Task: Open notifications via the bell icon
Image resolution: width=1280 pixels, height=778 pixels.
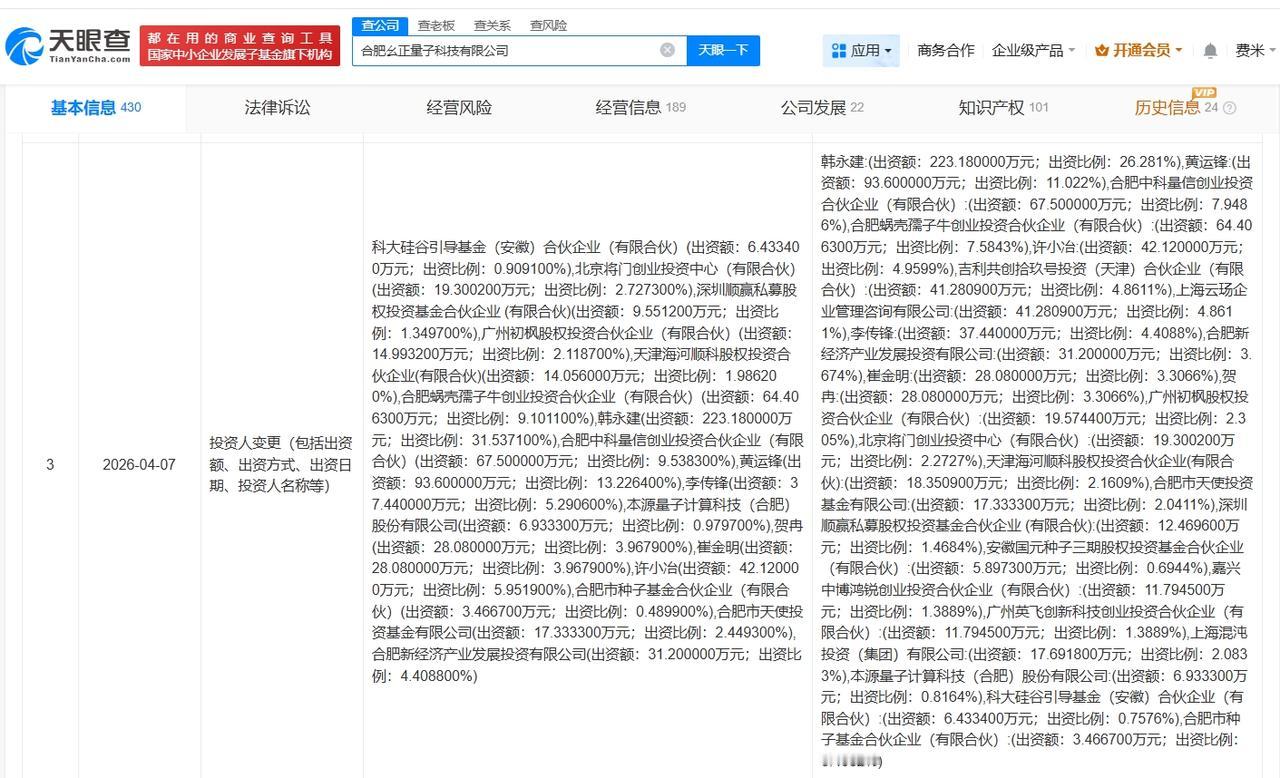Action: [1210, 50]
